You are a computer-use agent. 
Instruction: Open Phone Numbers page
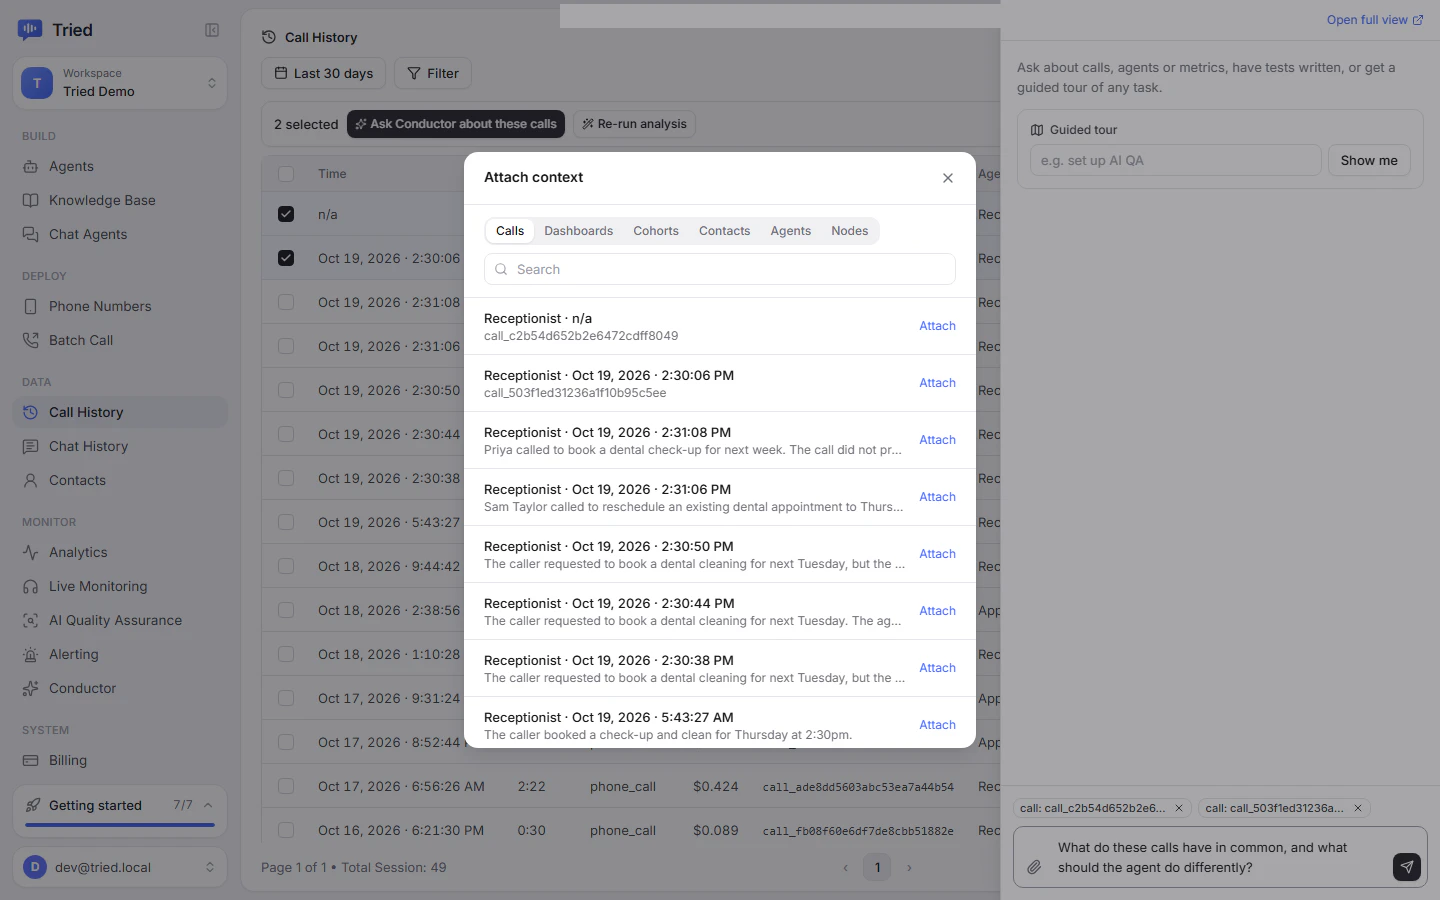pos(120,306)
